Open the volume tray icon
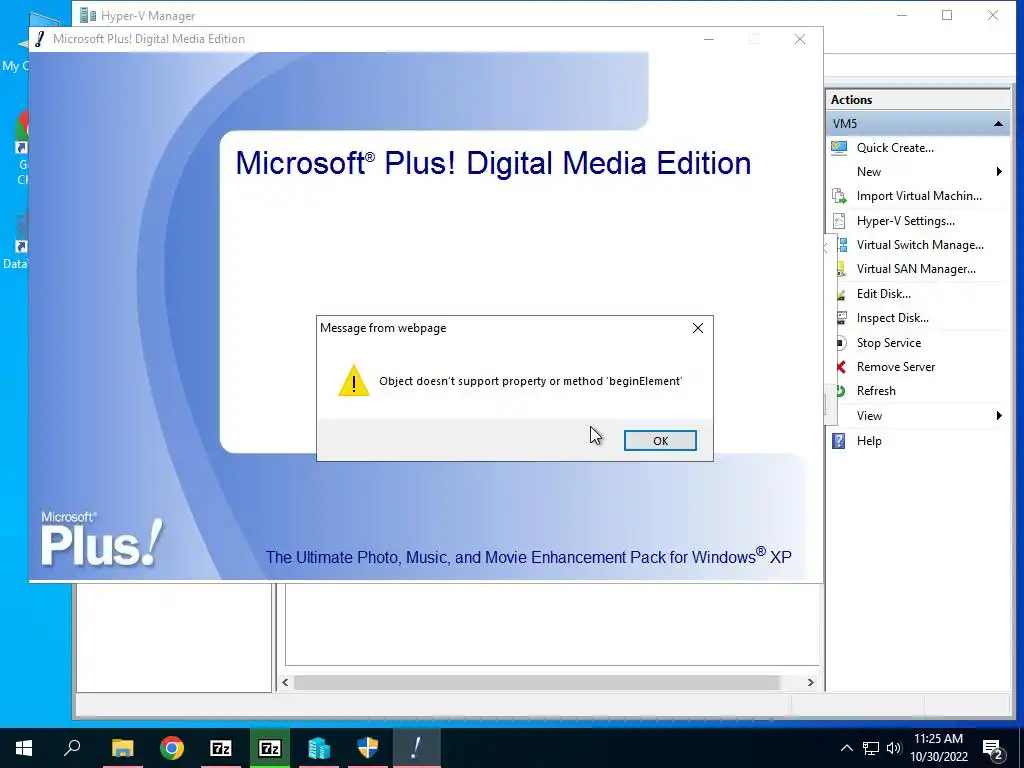The image size is (1024, 768). point(894,748)
